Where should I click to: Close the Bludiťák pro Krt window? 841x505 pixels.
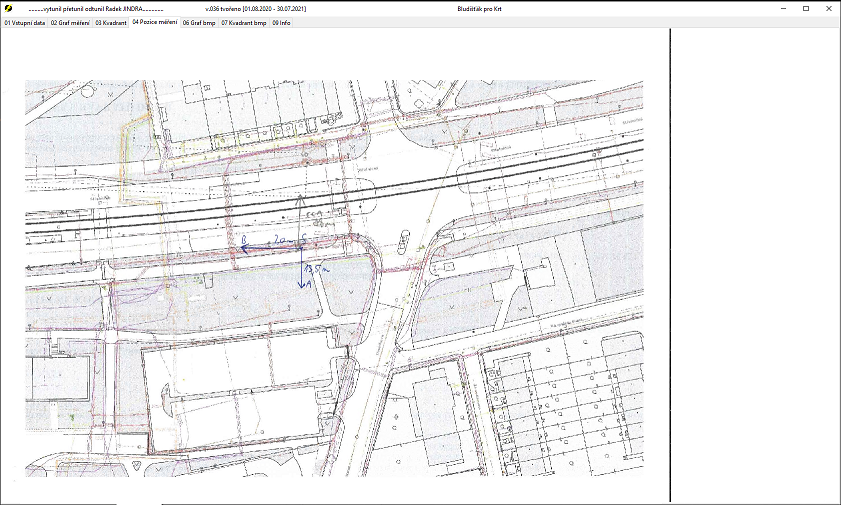pyautogui.click(x=830, y=8)
